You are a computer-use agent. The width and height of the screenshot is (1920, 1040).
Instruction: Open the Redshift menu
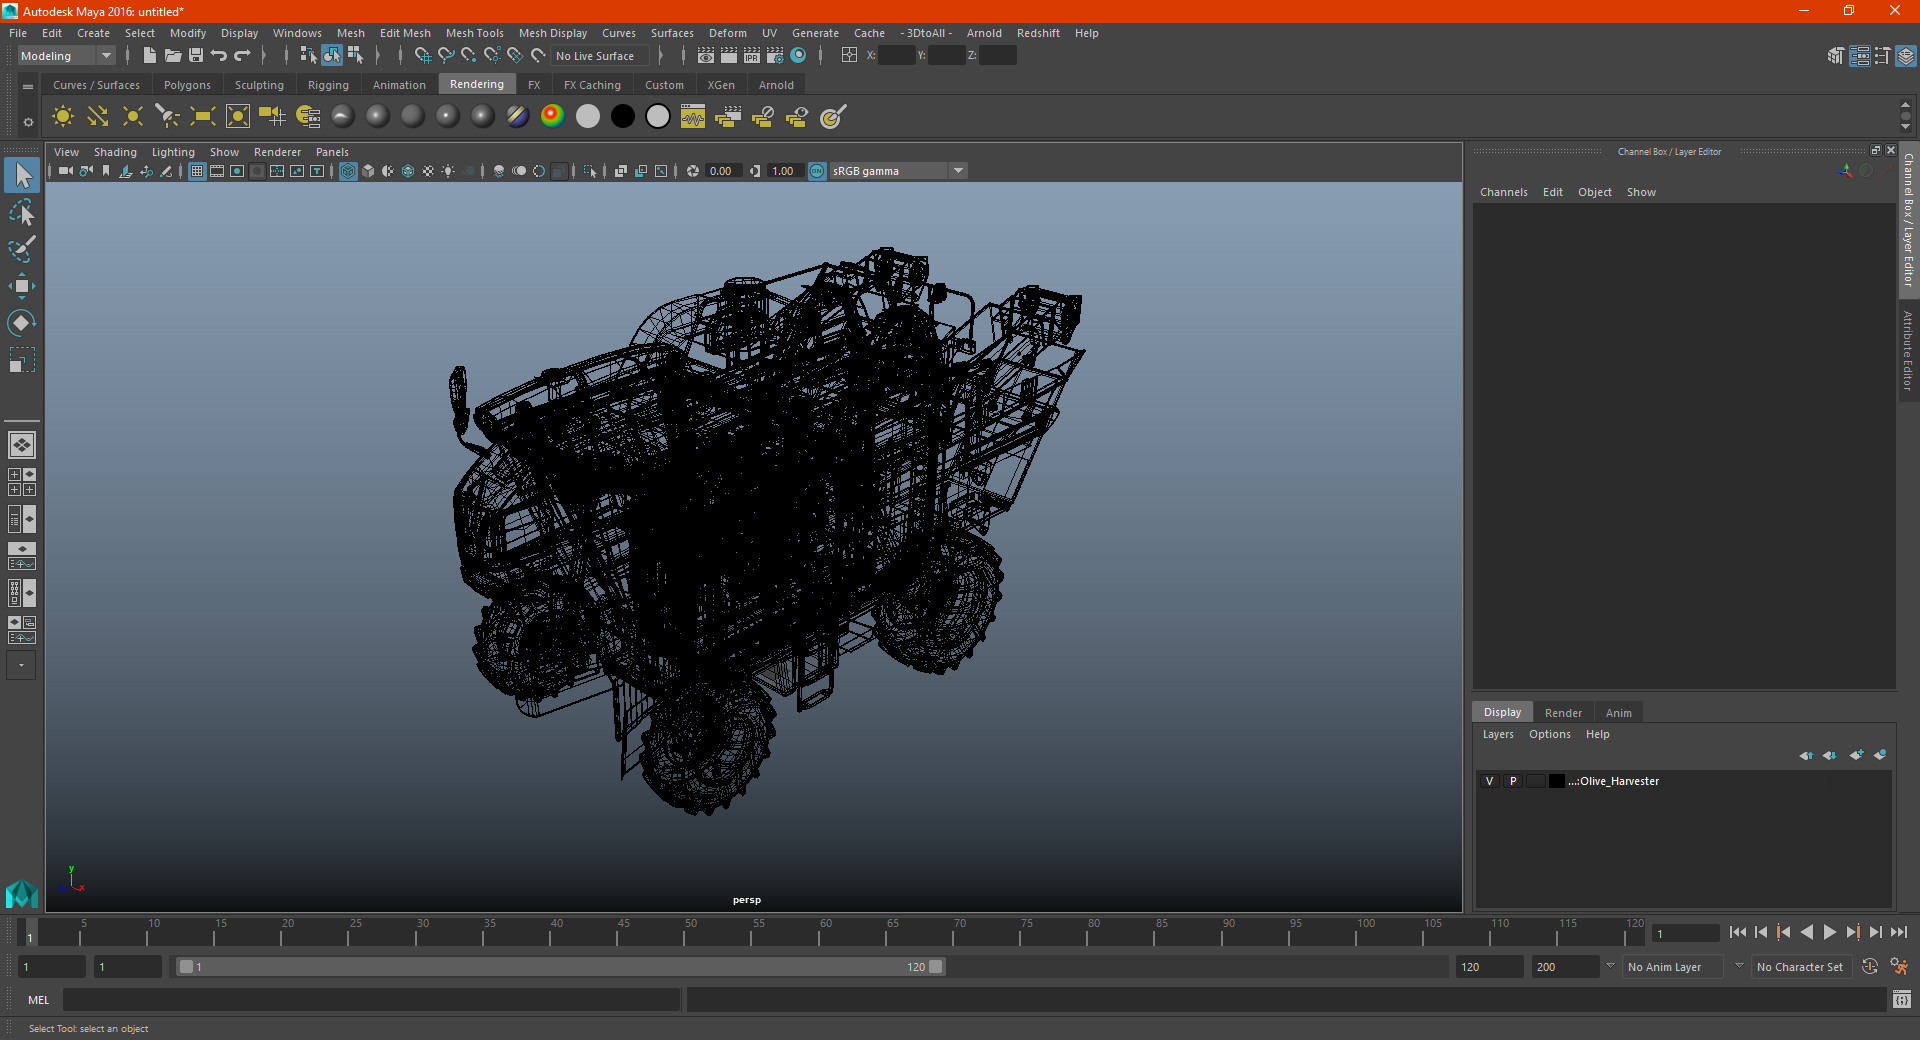[1038, 33]
